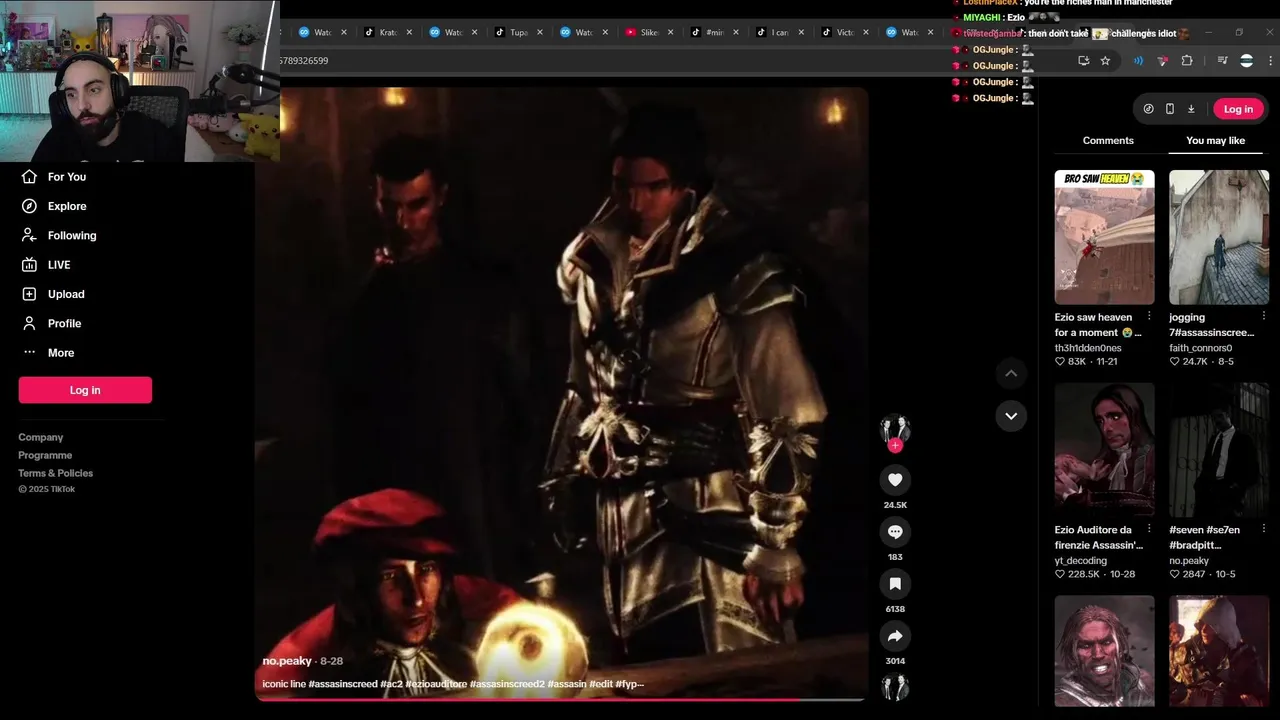Bookmark the video with the save icon
This screenshot has height=720, width=1280.
pos(895,584)
